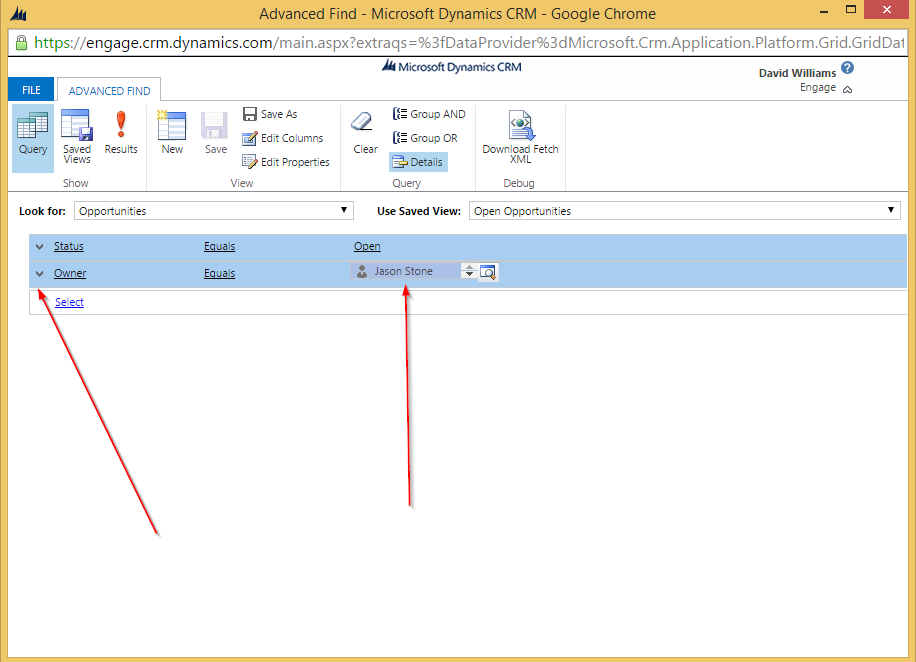
Task: Click Equals operator in Status row
Action: click(220, 247)
